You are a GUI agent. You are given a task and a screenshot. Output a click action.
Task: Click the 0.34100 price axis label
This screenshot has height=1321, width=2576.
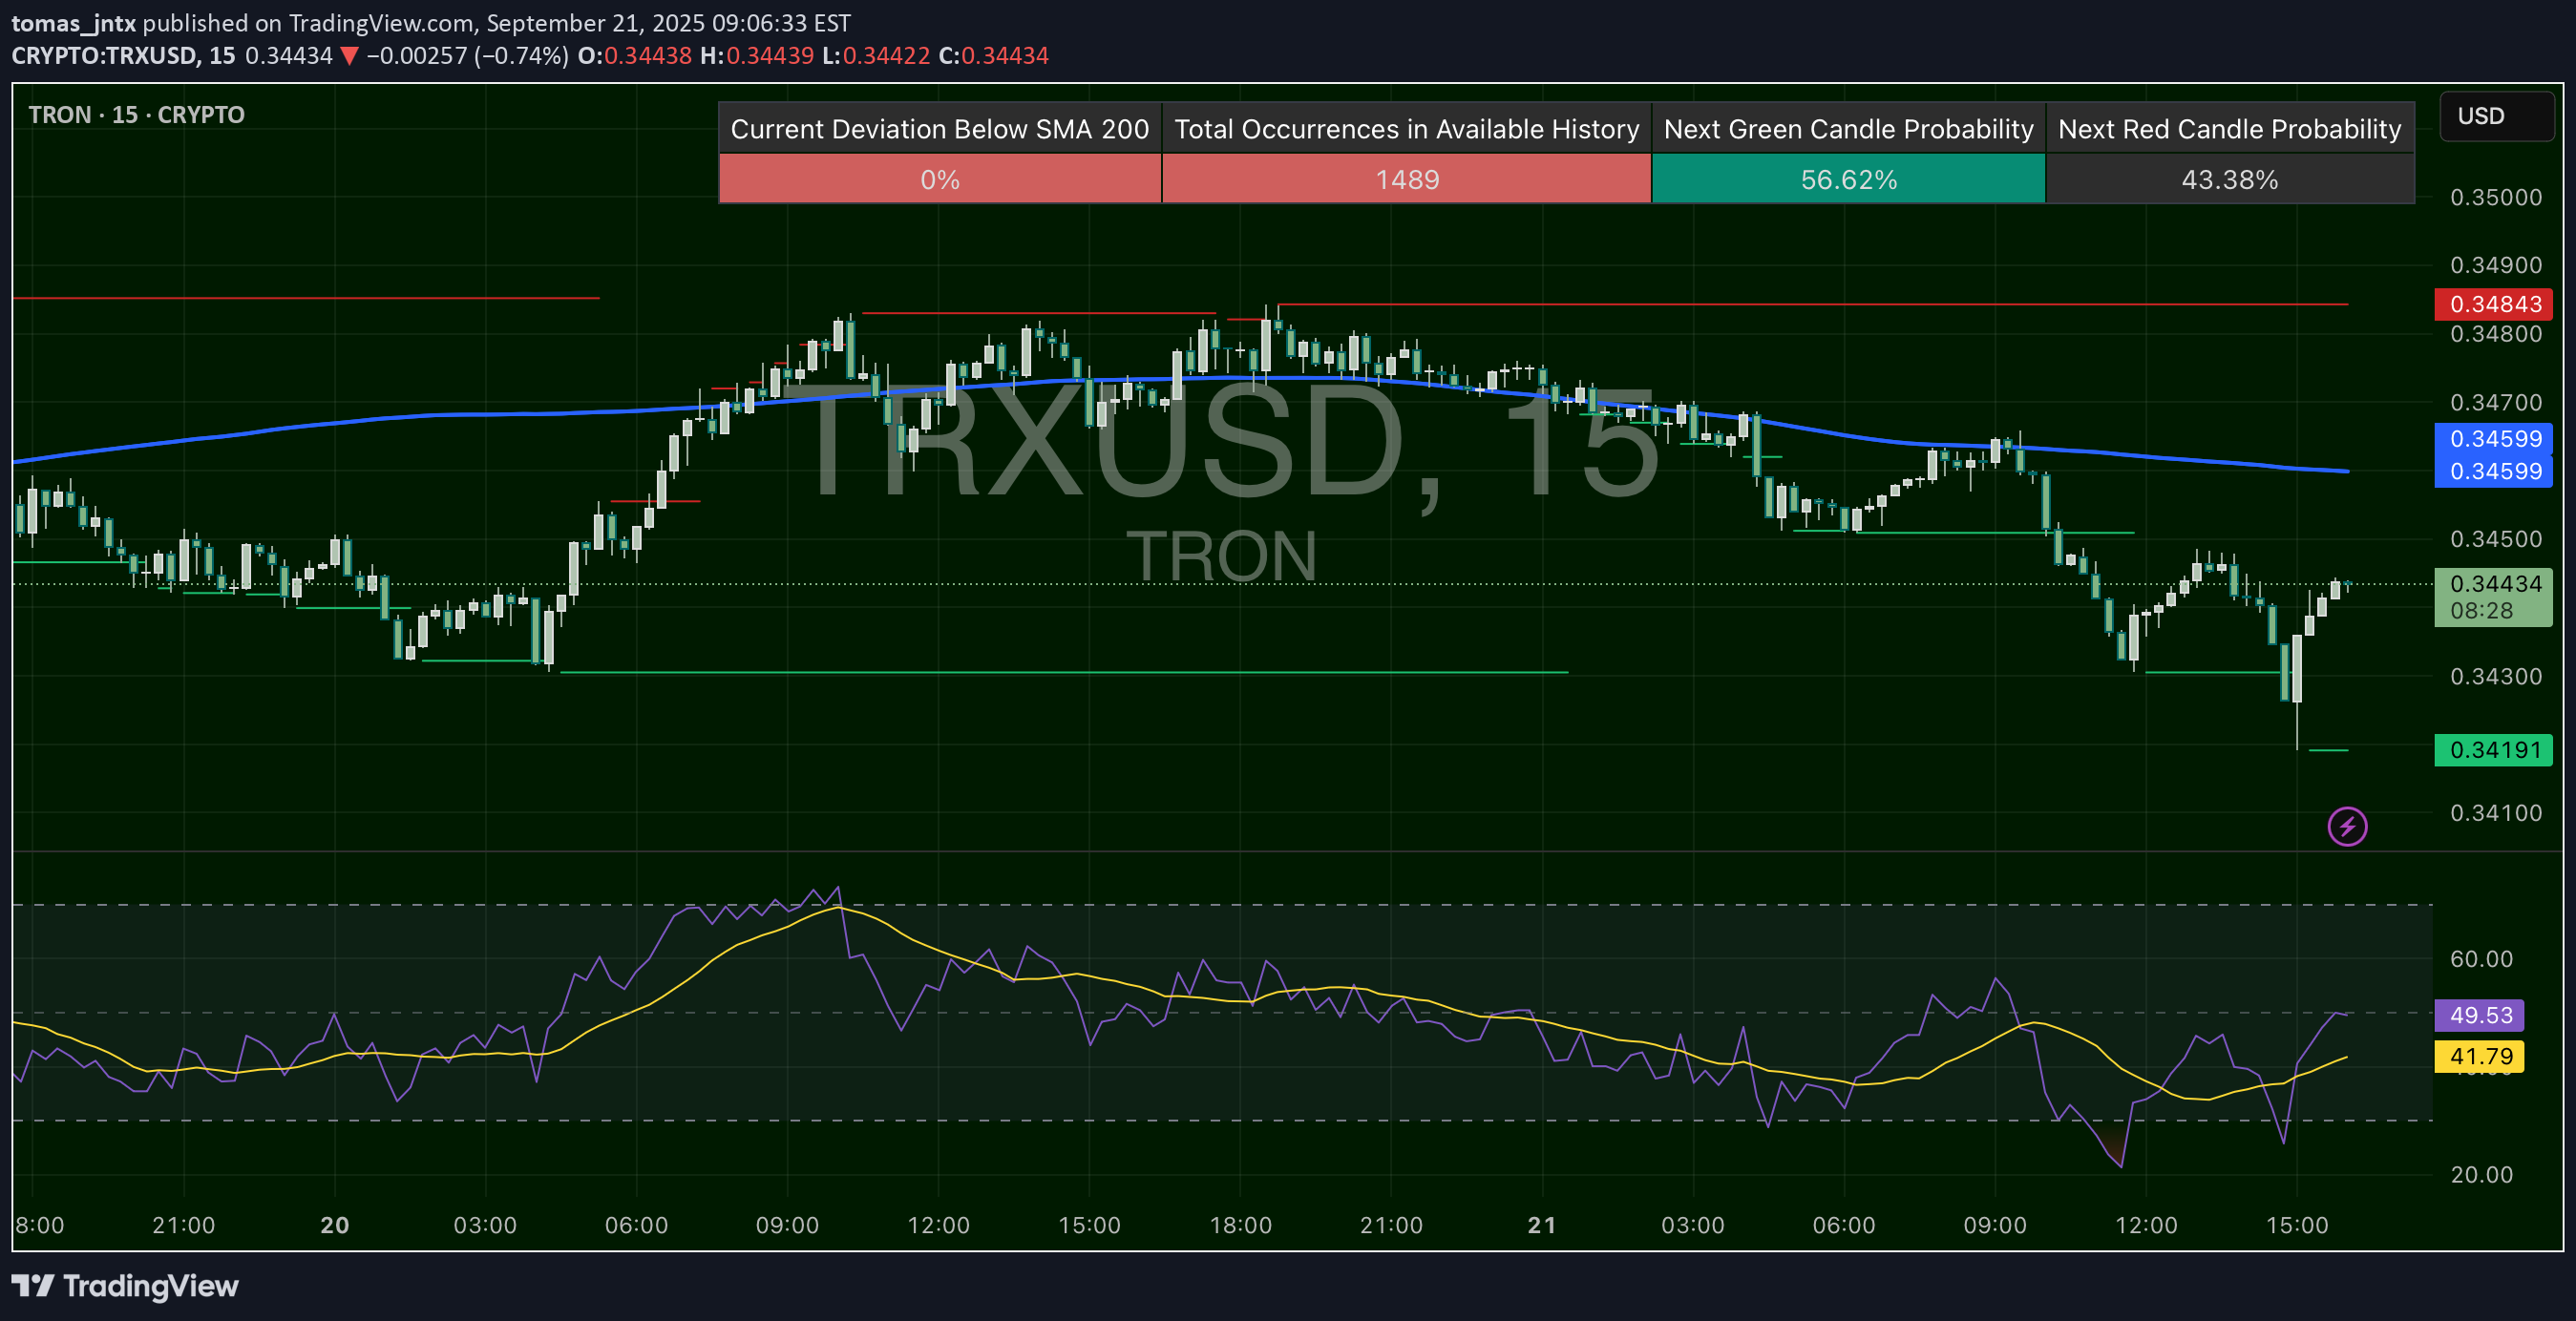[2496, 813]
